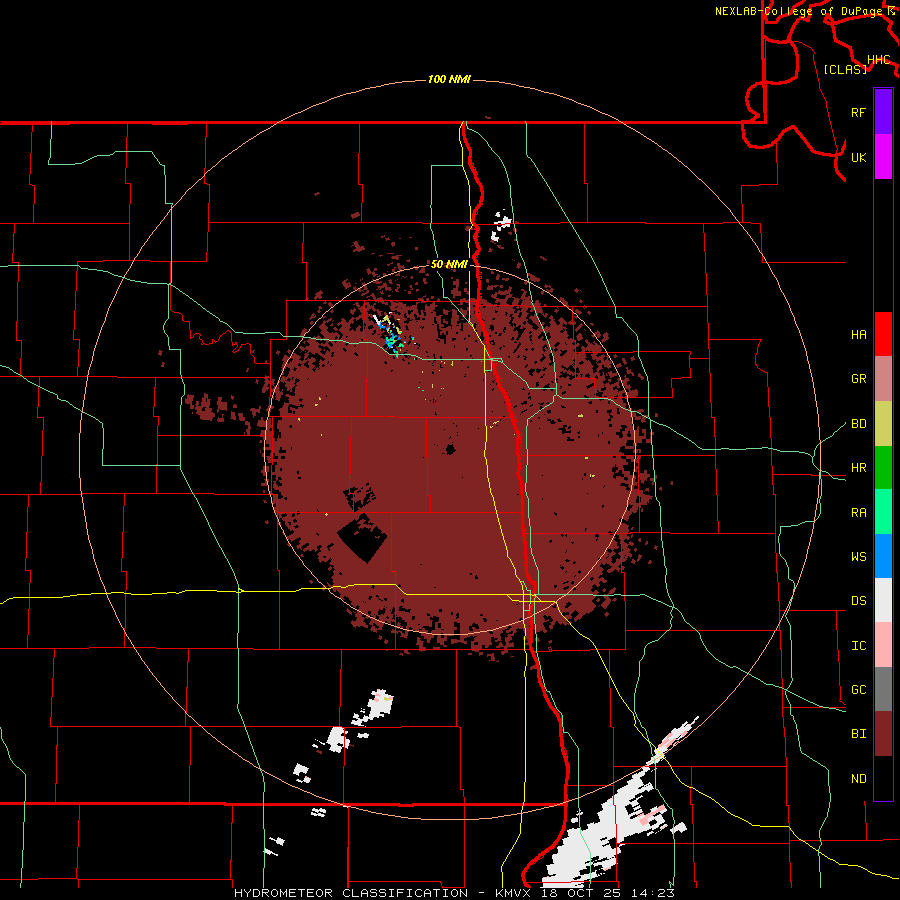Click the purple RF legend color swatch
The image size is (900, 900).
[883, 111]
